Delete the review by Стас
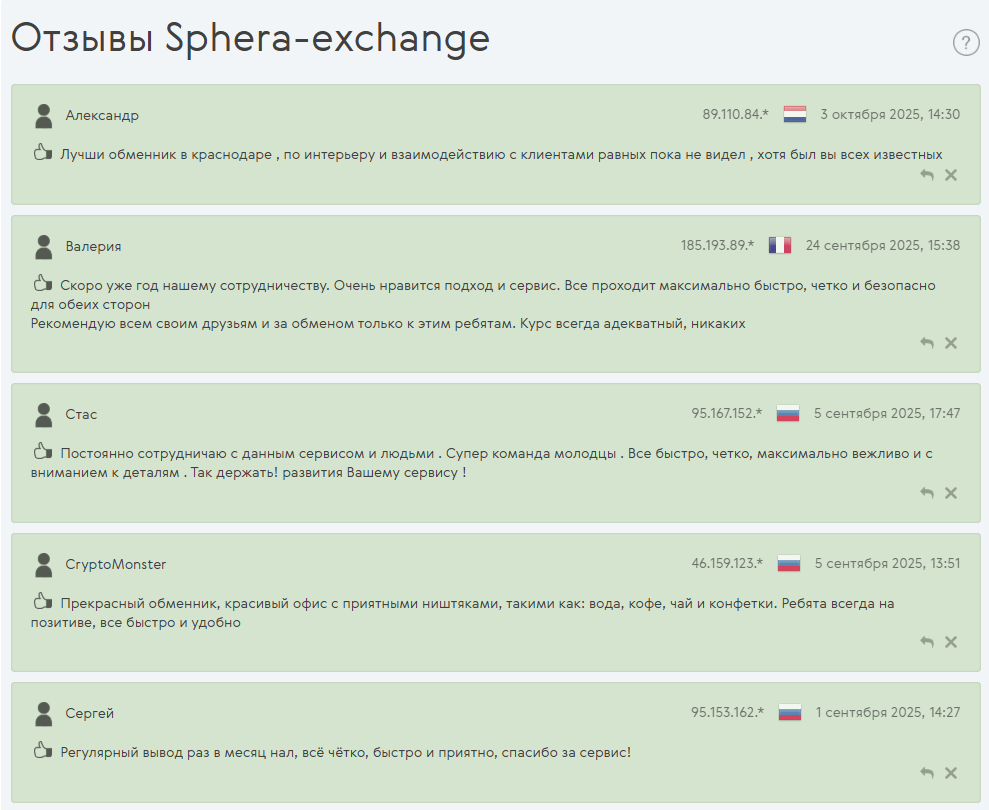 pos(951,493)
